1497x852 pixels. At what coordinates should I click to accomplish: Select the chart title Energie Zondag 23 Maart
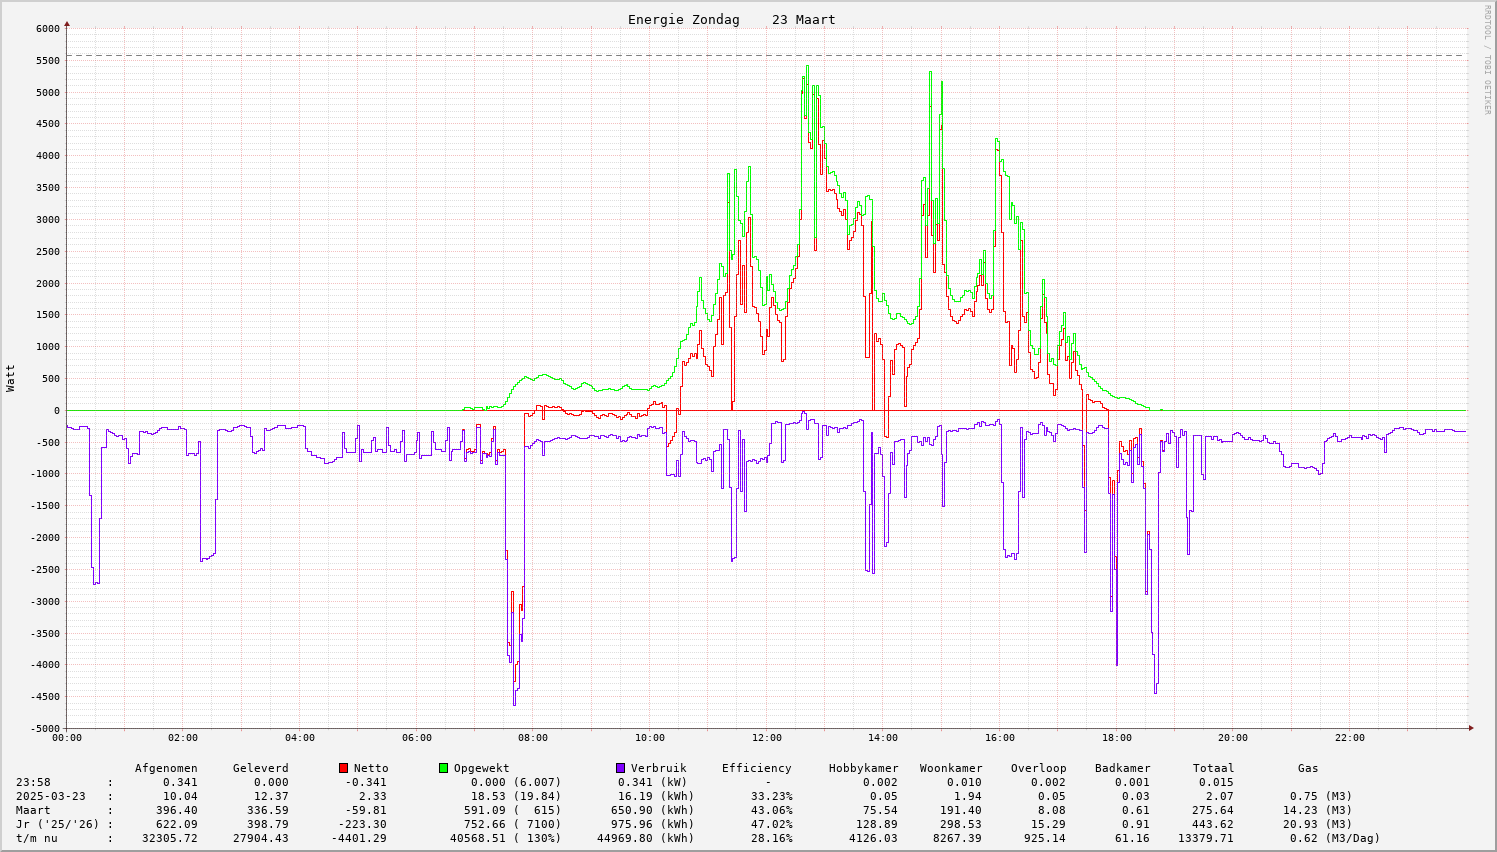point(731,20)
